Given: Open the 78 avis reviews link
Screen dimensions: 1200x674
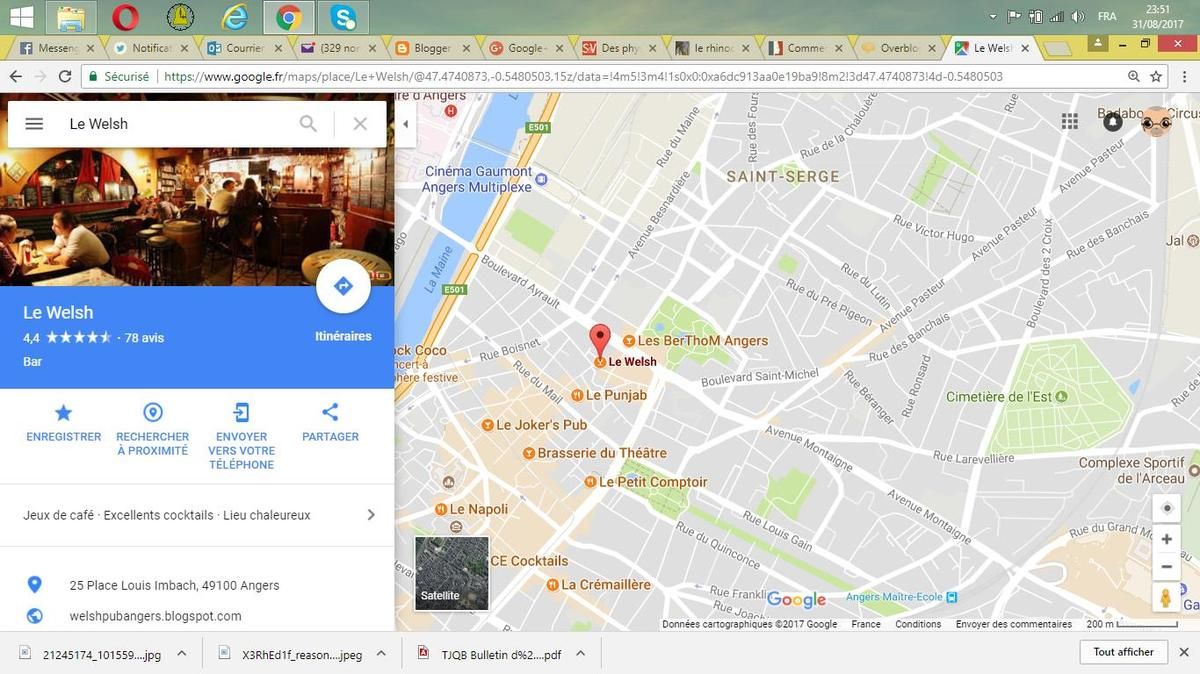Looking at the screenshot, I should (144, 338).
